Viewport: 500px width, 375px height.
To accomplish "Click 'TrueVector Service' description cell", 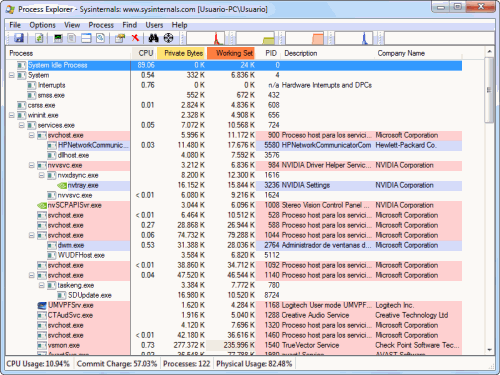I will point(310,345).
